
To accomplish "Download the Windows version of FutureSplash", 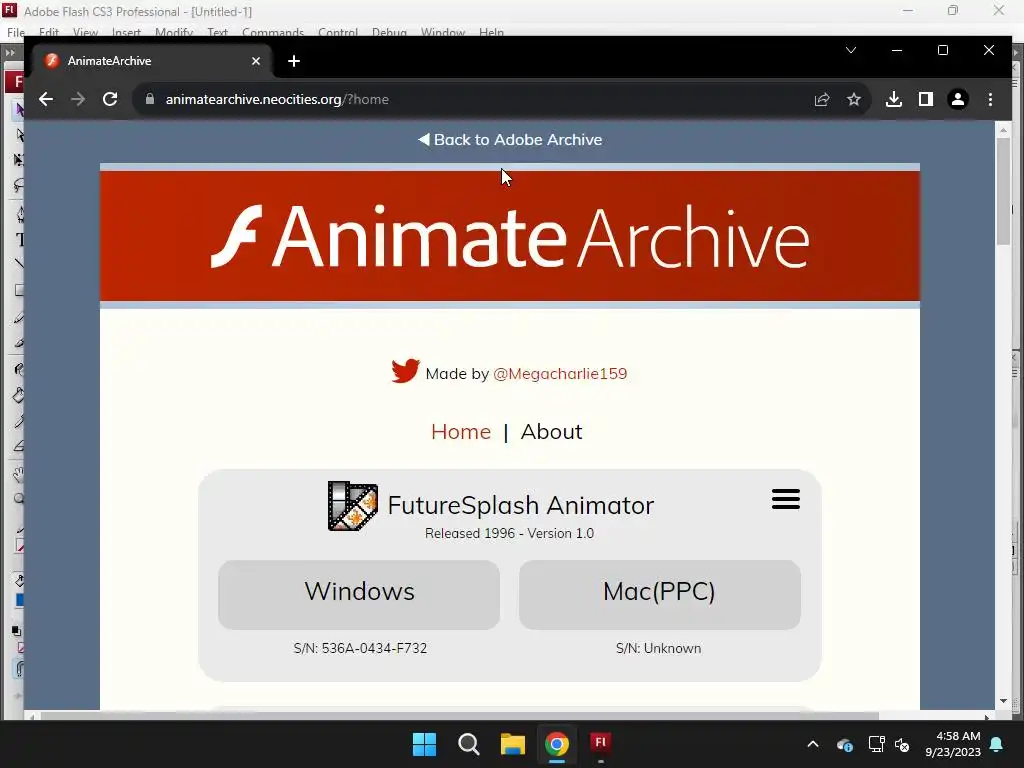I will (x=359, y=594).
